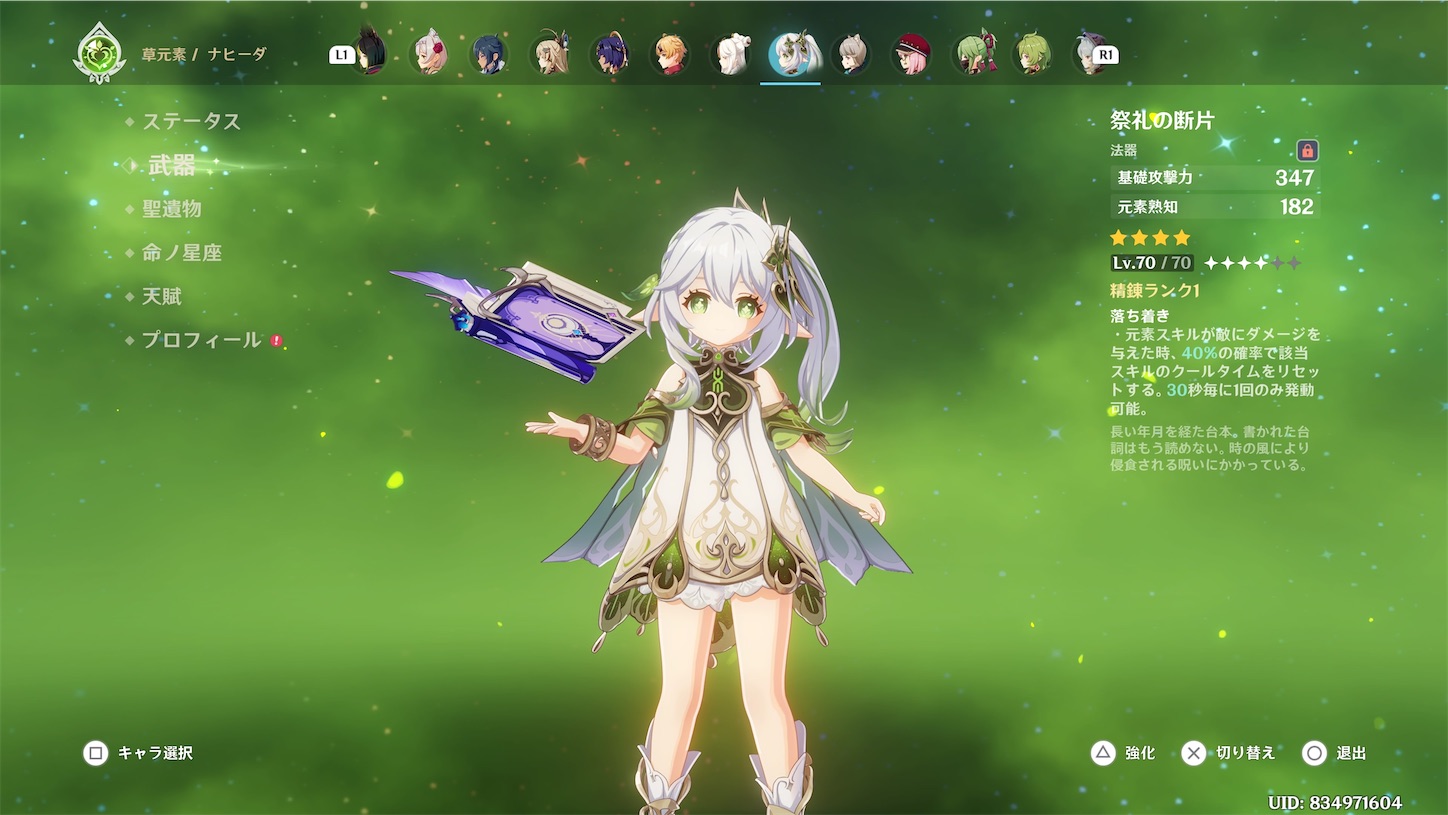Click the red alert badge beside プロフィール

[x=277, y=341]
